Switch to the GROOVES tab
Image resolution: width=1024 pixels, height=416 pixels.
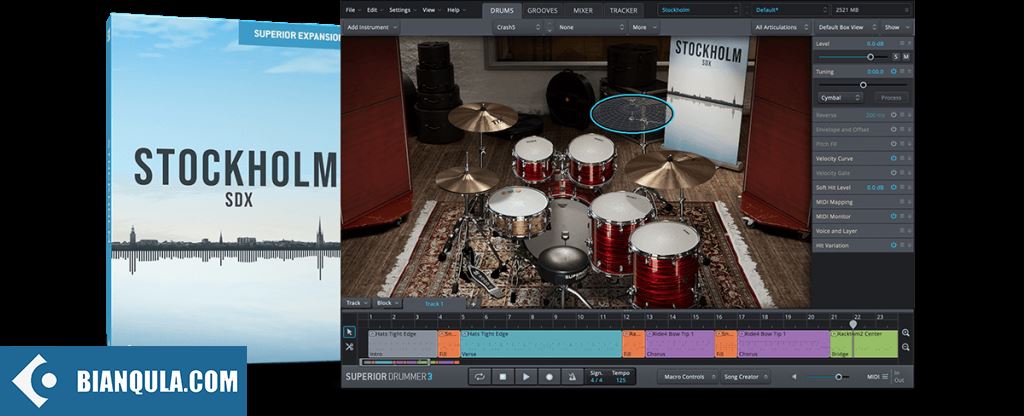(543, 10)
